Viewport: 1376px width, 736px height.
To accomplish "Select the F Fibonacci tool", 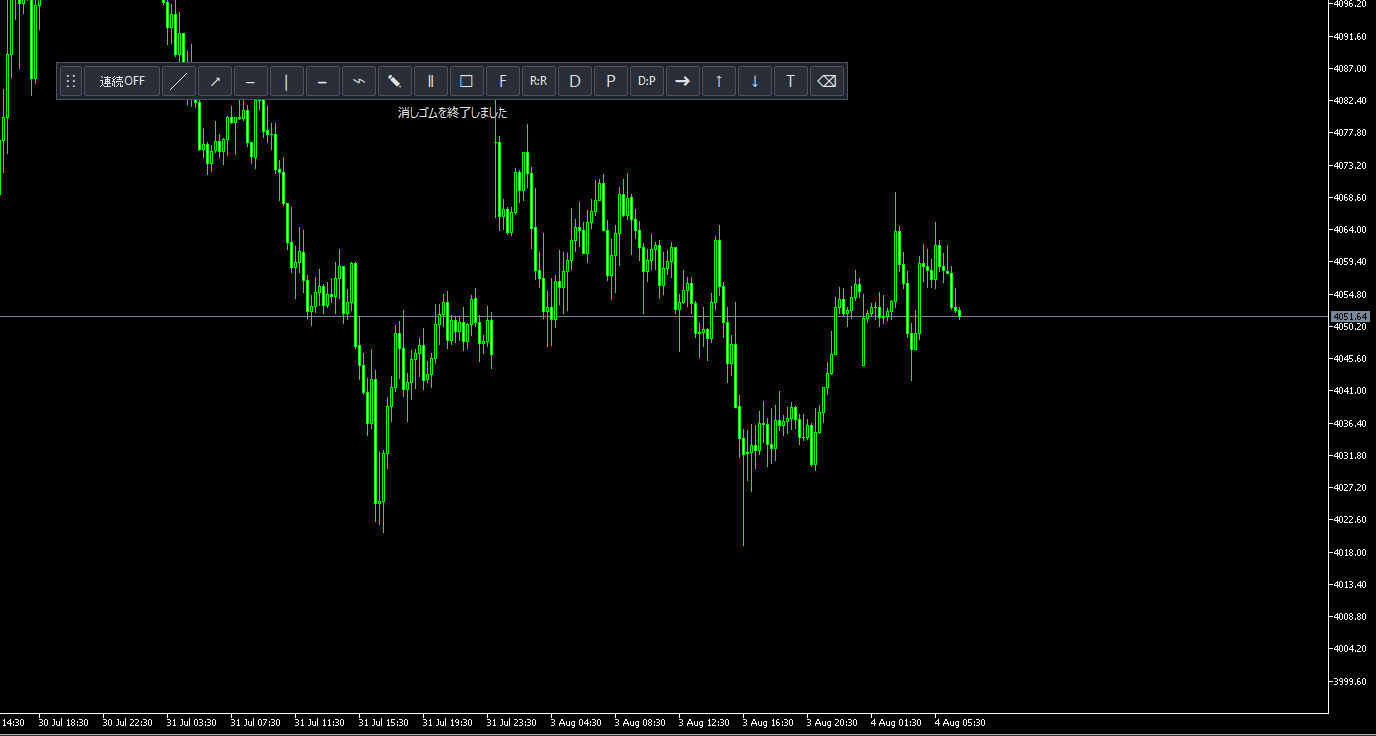I will [503, 81].
